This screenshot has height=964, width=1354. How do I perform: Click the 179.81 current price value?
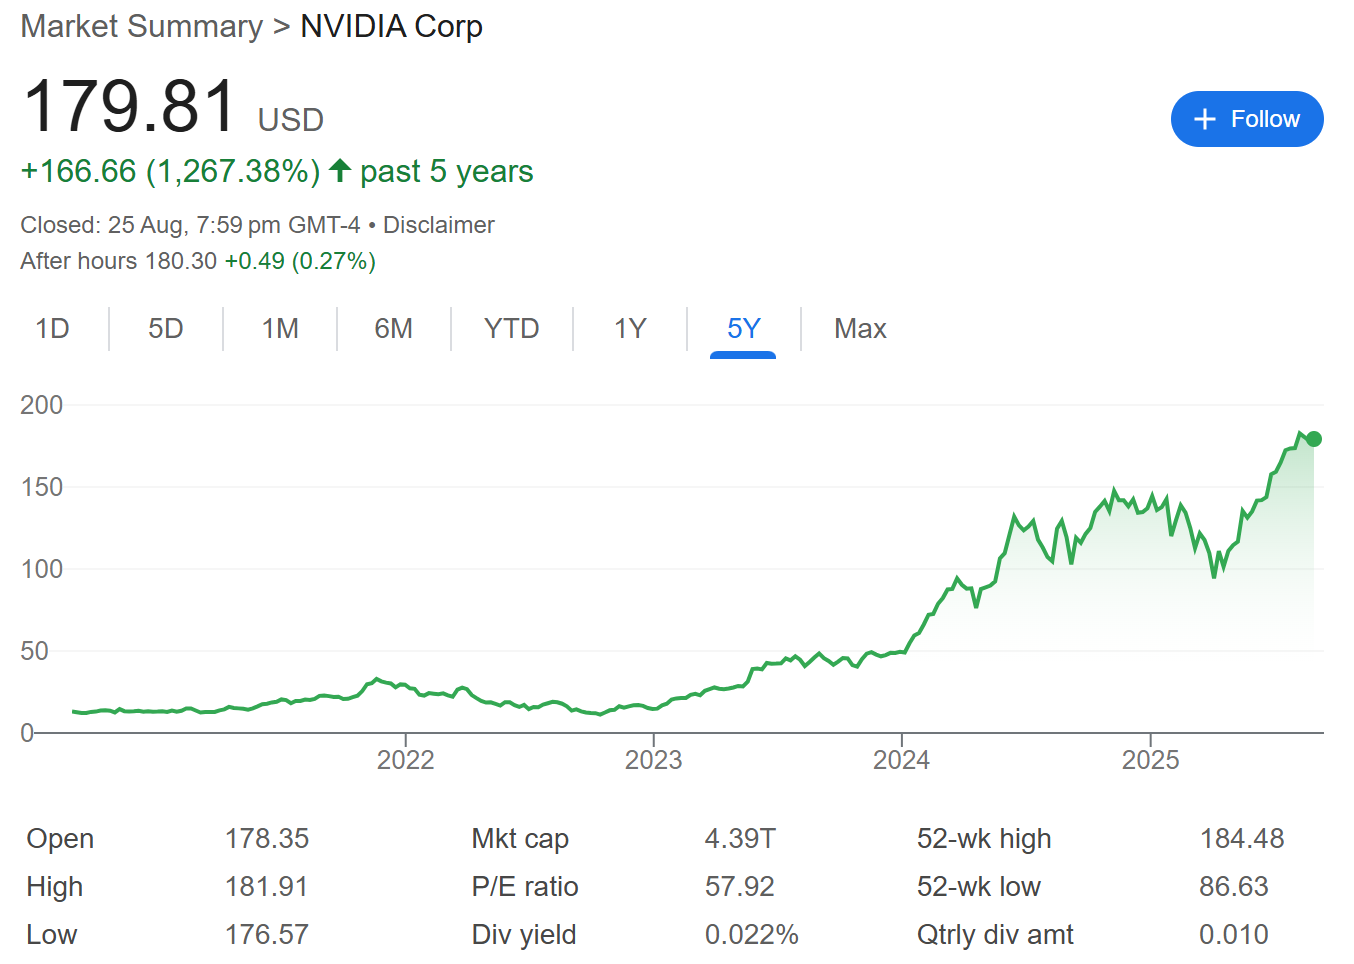[x=129, y=106]
